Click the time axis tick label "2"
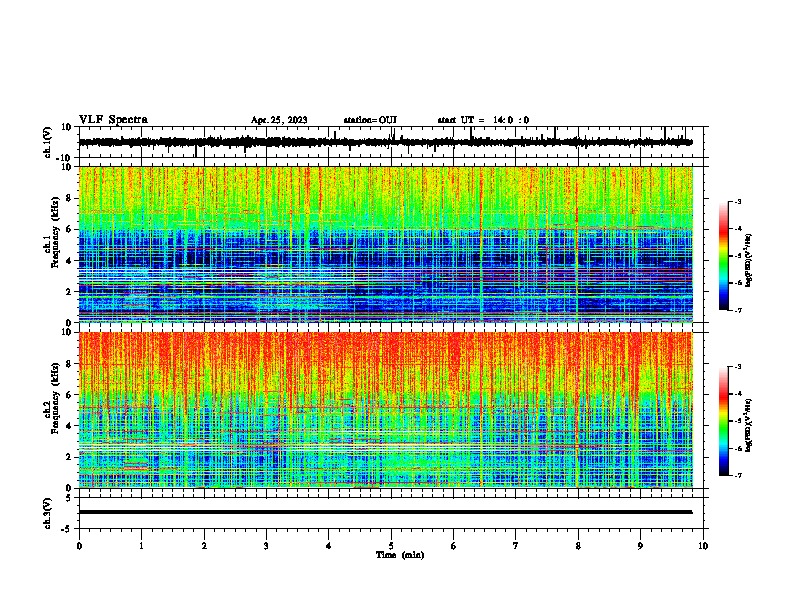792x612 pixels. (x=204, y=546)
